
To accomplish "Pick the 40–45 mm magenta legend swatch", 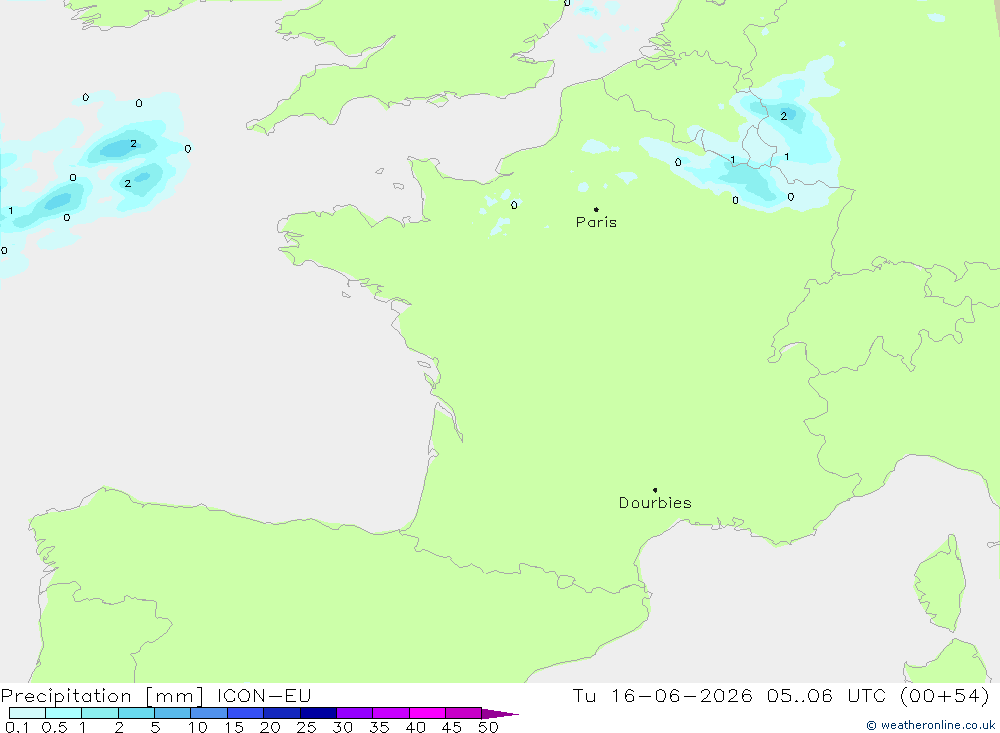I will pos(427,713).
